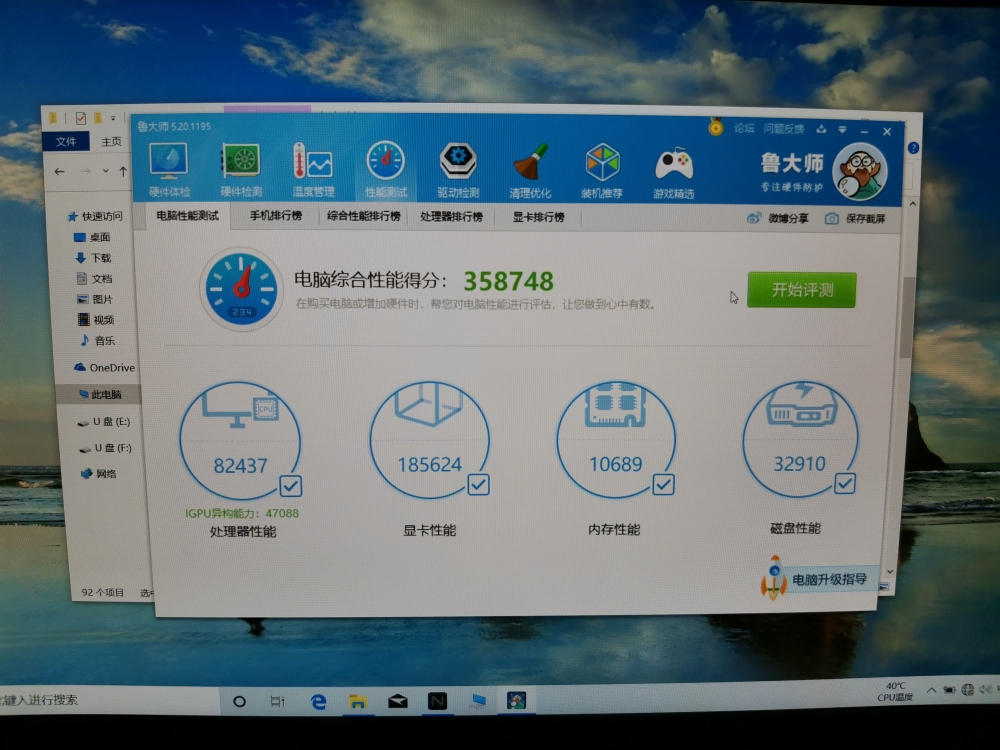Open the Mail app on taskbar
Viewport: 1000px width, 750px height.
[397, 702]
